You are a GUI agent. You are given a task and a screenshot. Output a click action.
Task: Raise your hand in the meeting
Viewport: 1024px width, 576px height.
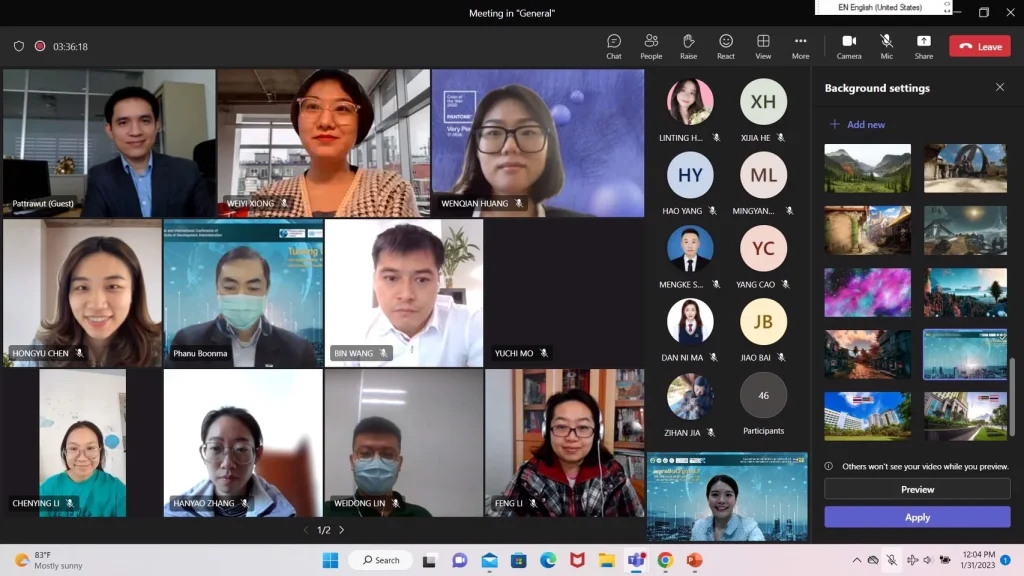tap(688, 46)
